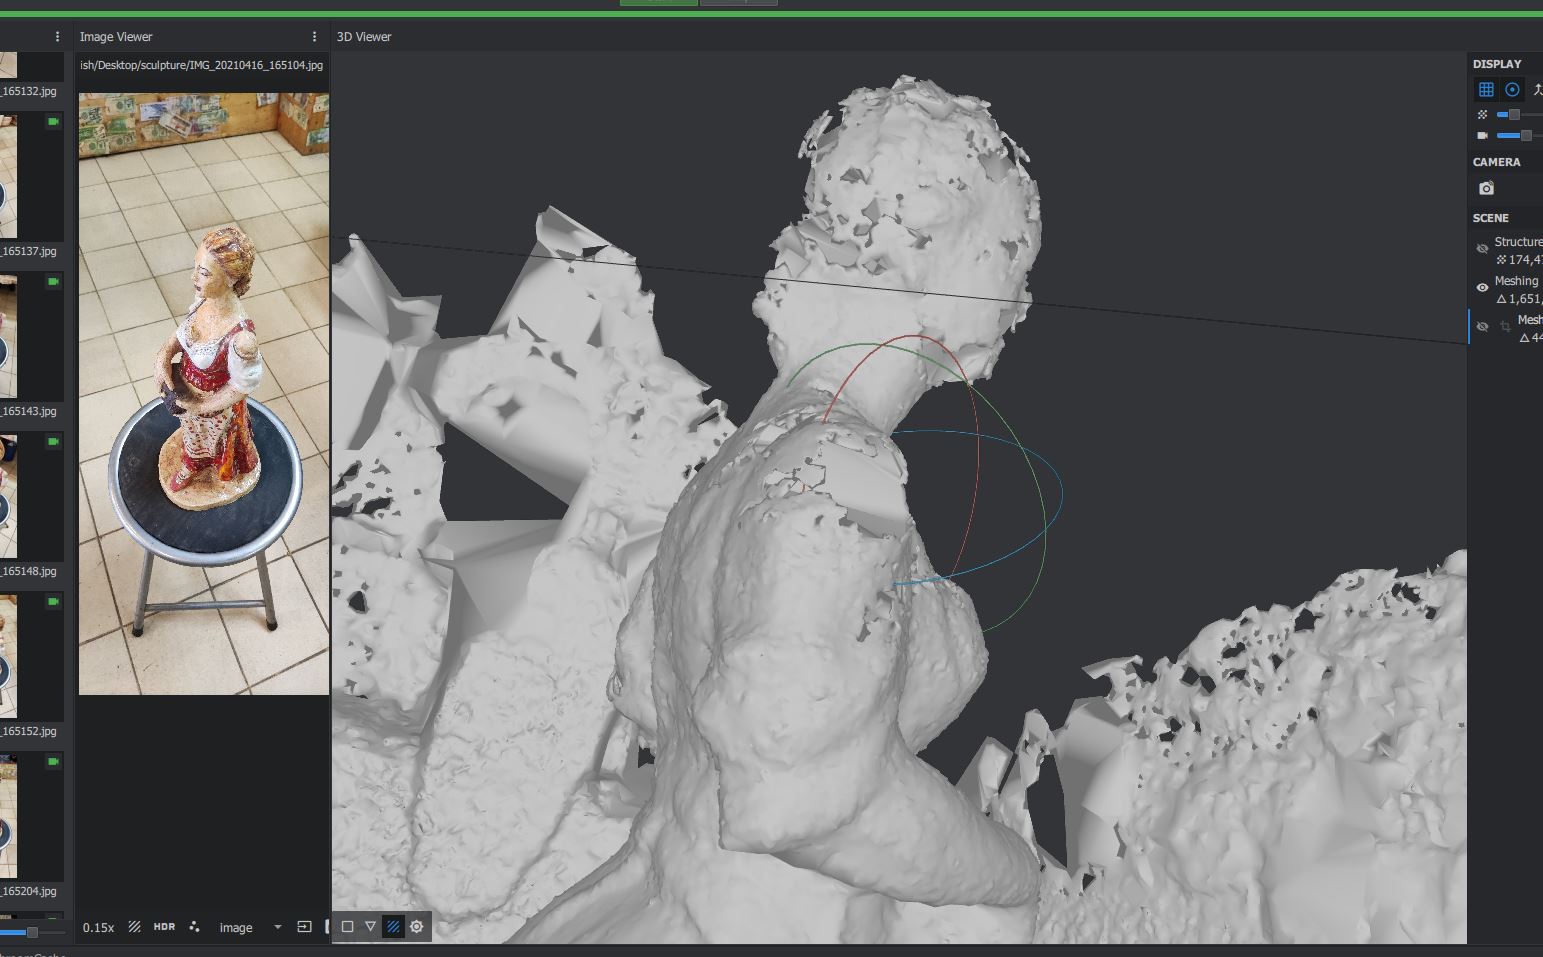Toggle the trackball gizmo display button

[1512, 89]
